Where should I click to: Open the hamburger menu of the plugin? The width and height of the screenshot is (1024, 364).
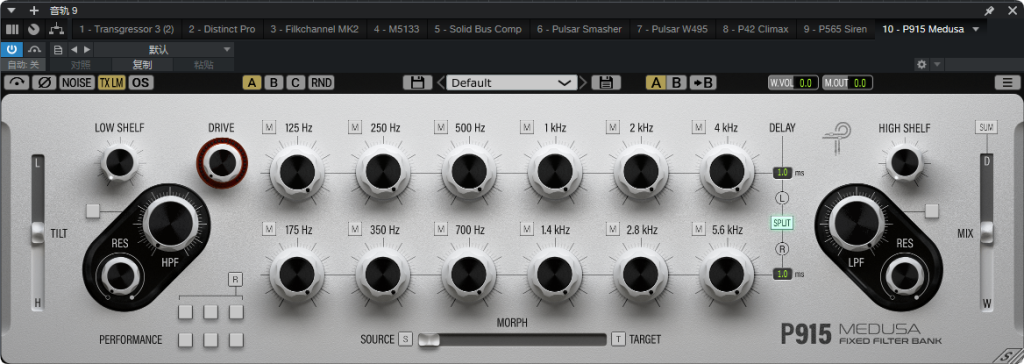tap(1007, 83)
